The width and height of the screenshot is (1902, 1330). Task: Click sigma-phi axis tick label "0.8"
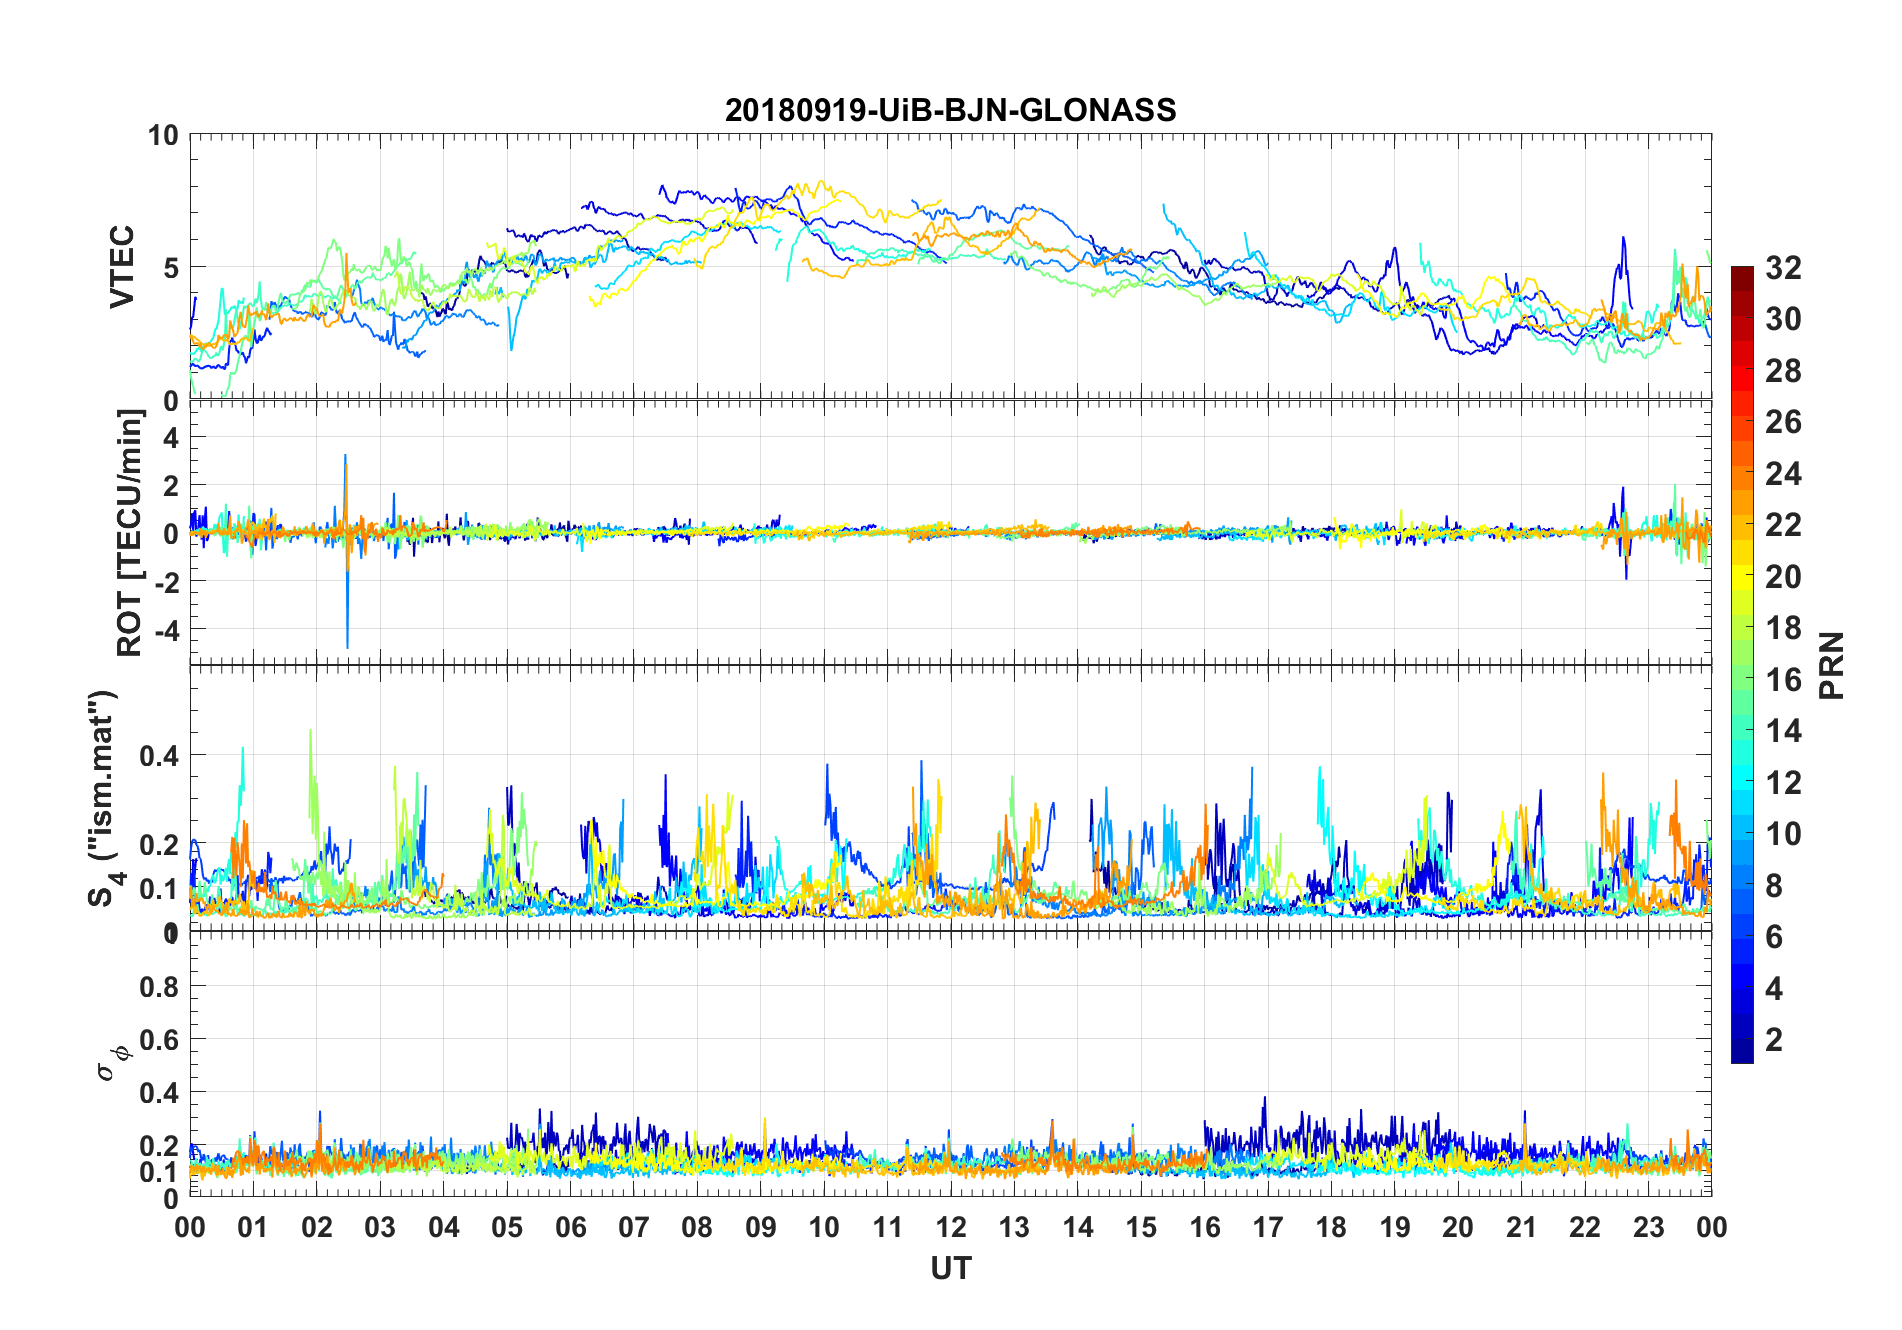[x=160, y=986]
